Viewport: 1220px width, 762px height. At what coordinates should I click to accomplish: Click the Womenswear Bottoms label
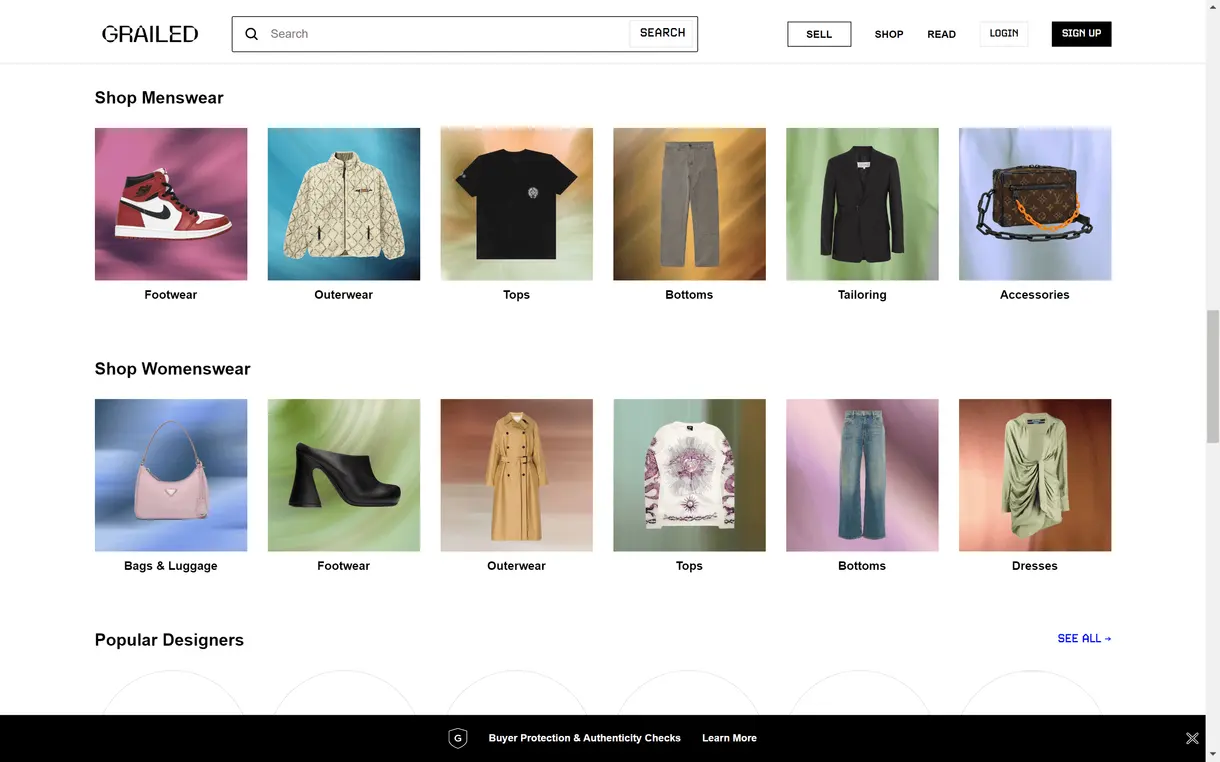click(863, 566)
